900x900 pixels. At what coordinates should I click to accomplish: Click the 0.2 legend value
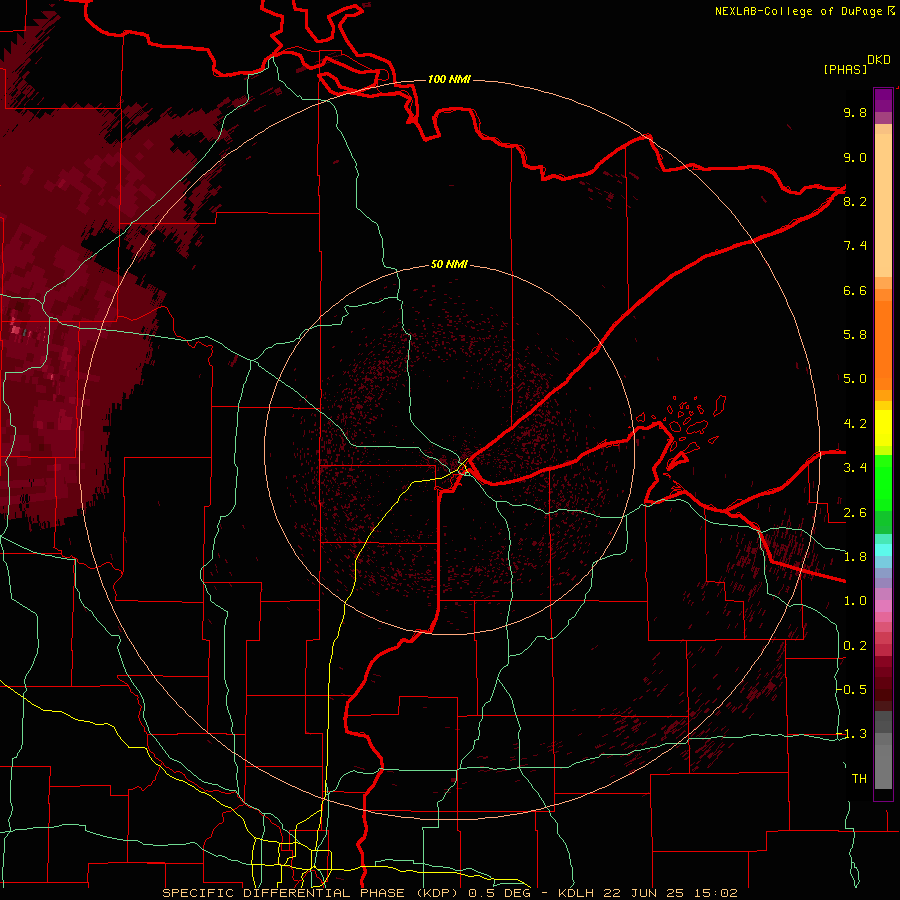pyautogui.click(x=855, y=646)
